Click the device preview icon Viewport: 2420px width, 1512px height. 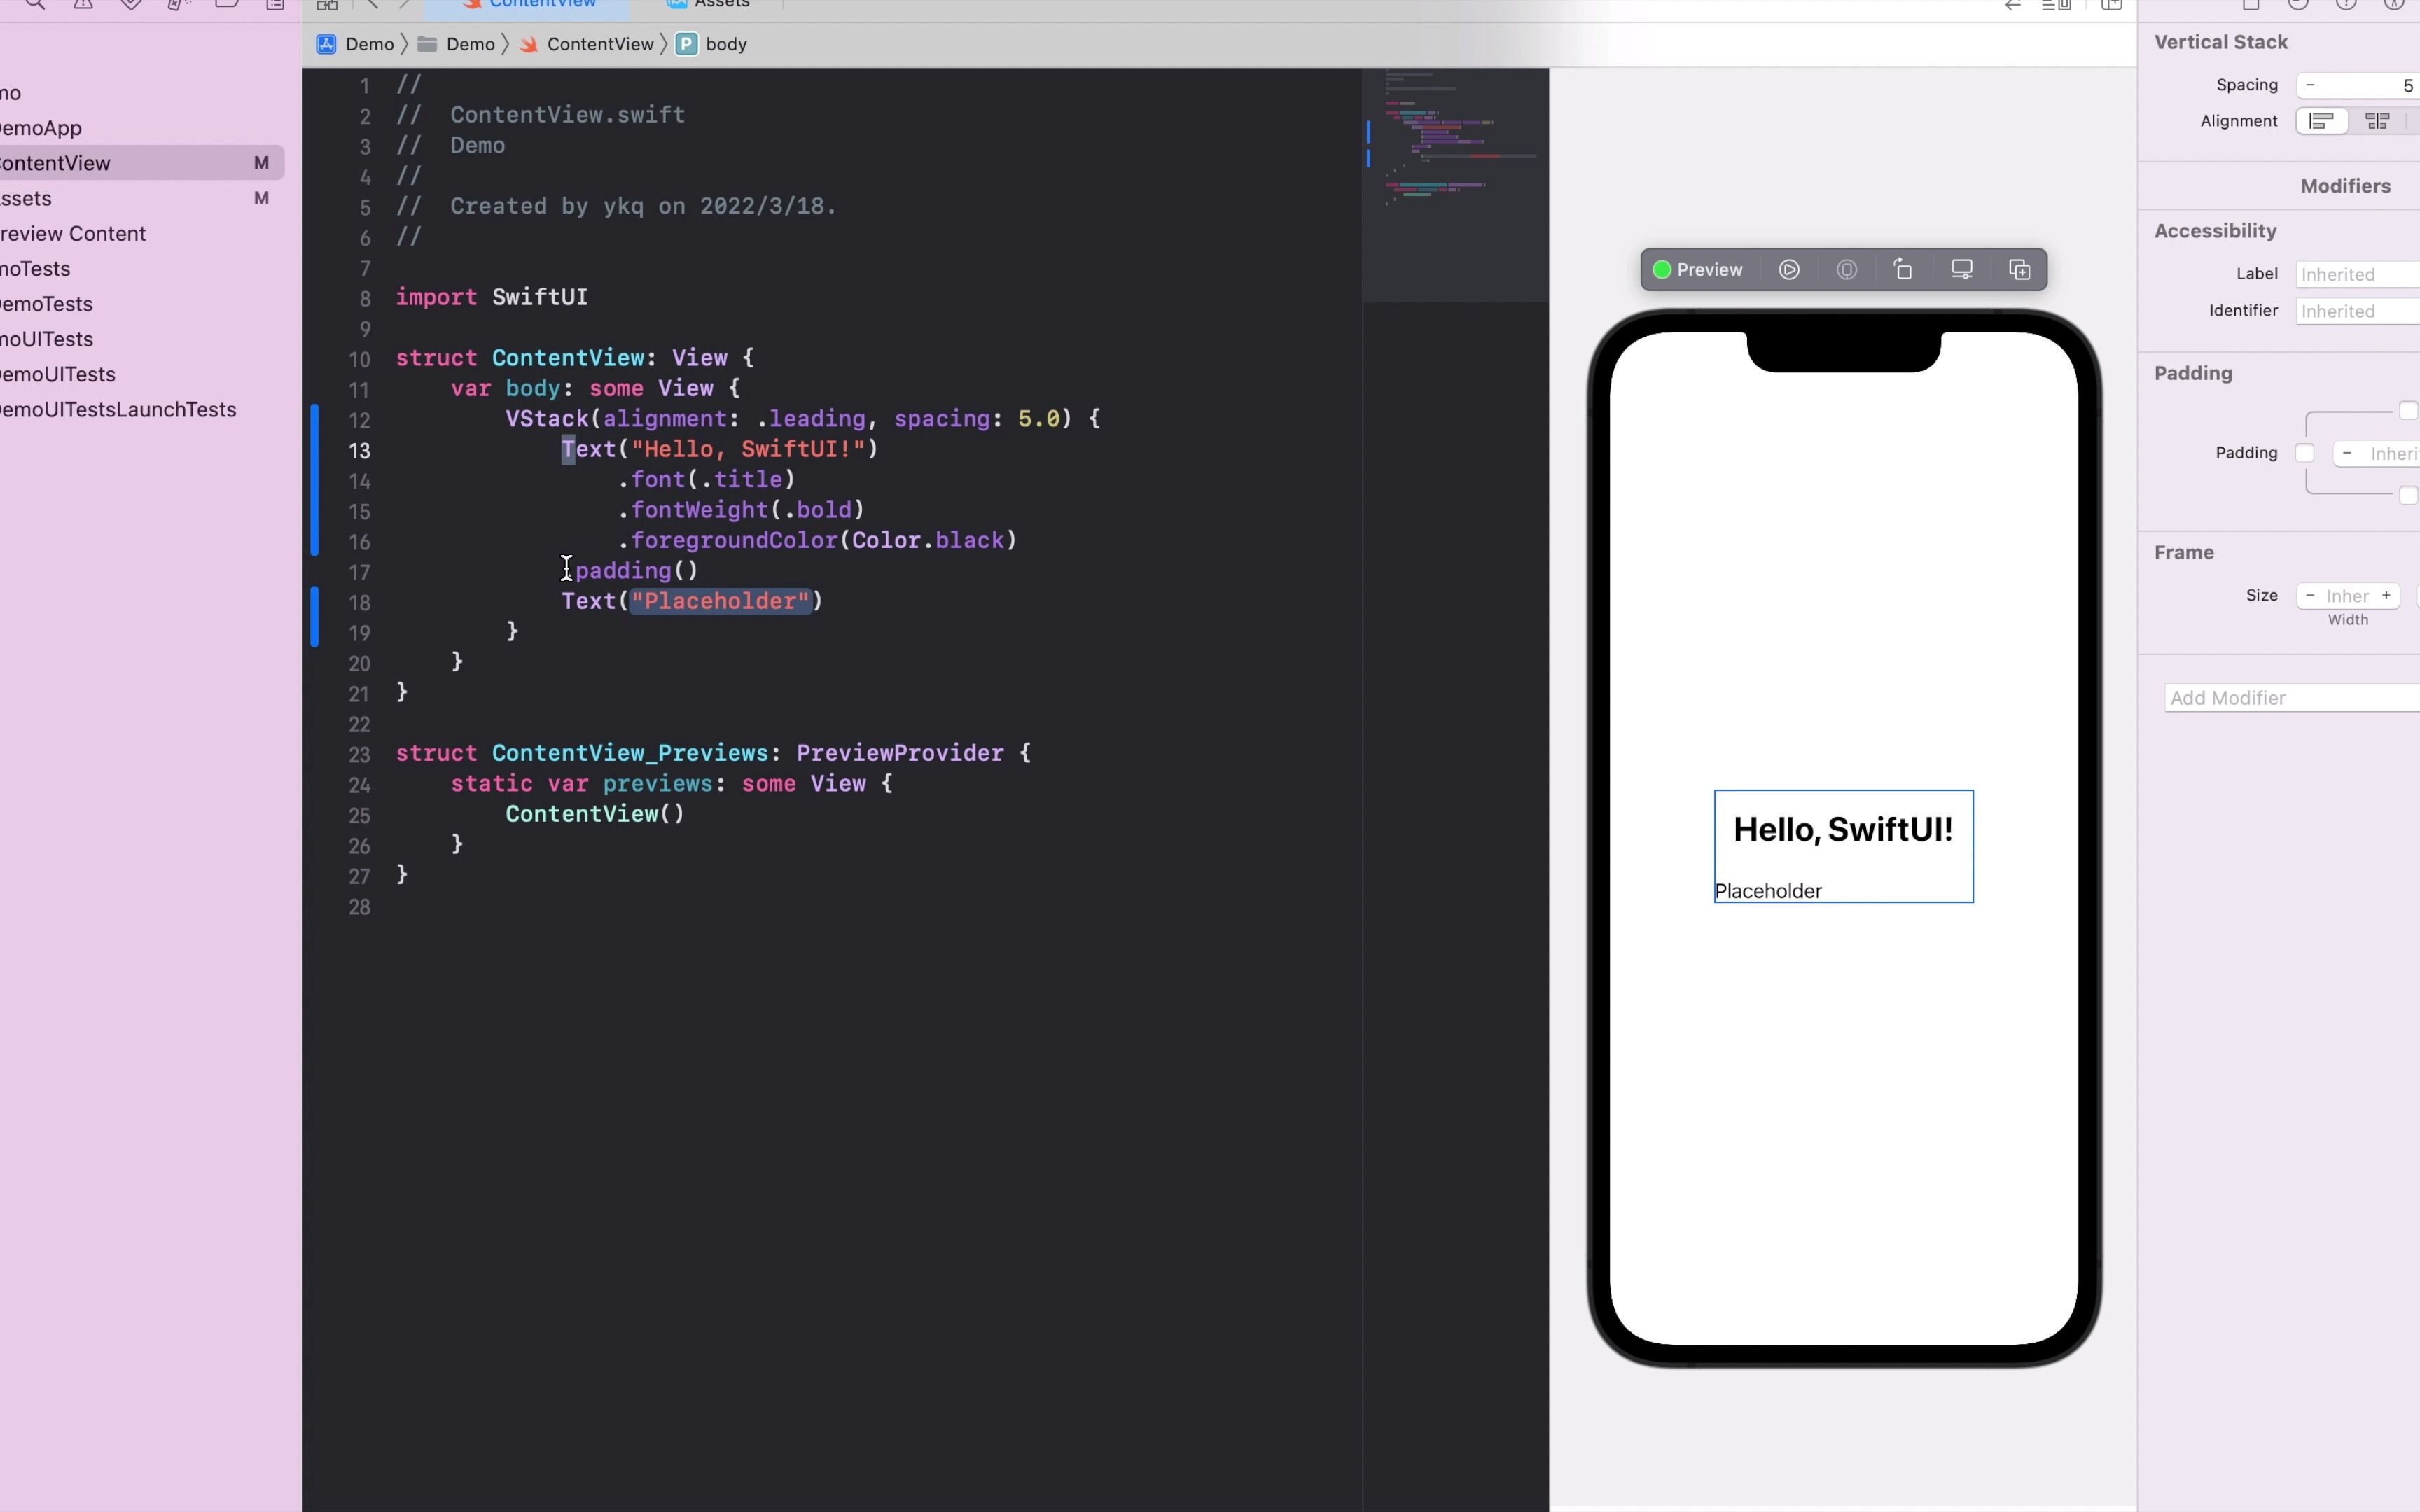coord(1847,270)
